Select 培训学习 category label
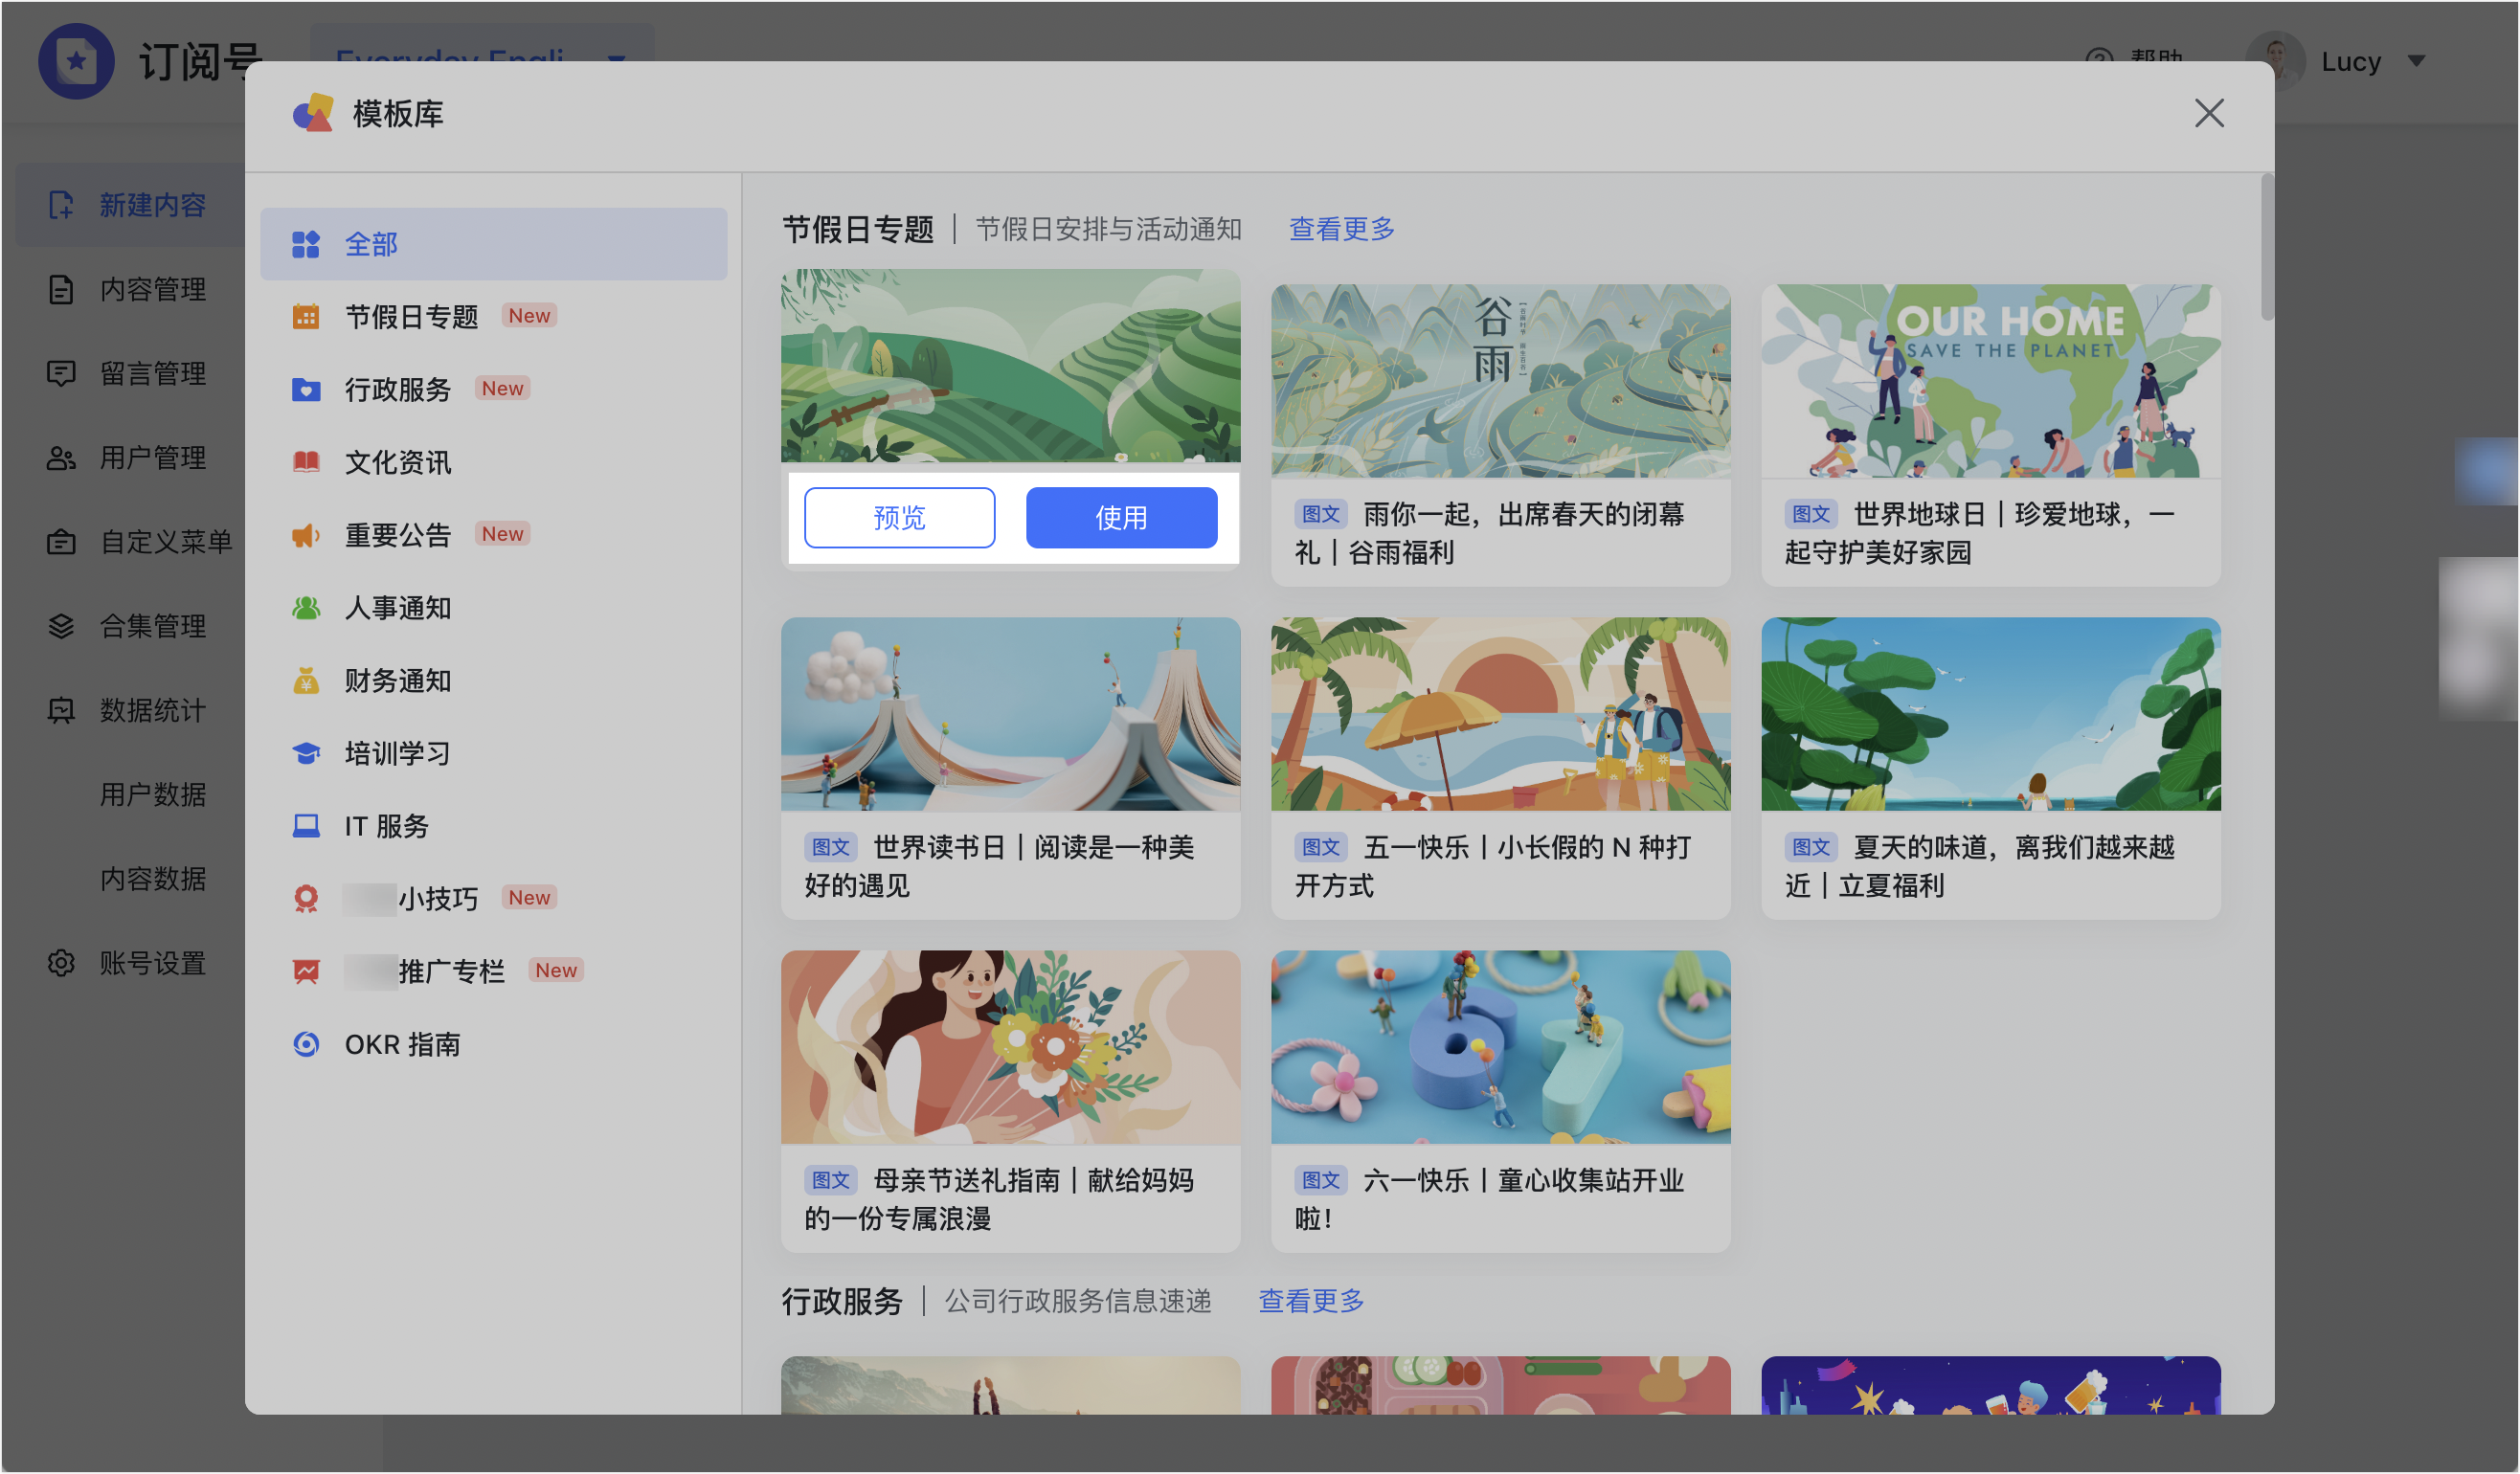The image size is (2520, 1474). coord(398,753)
